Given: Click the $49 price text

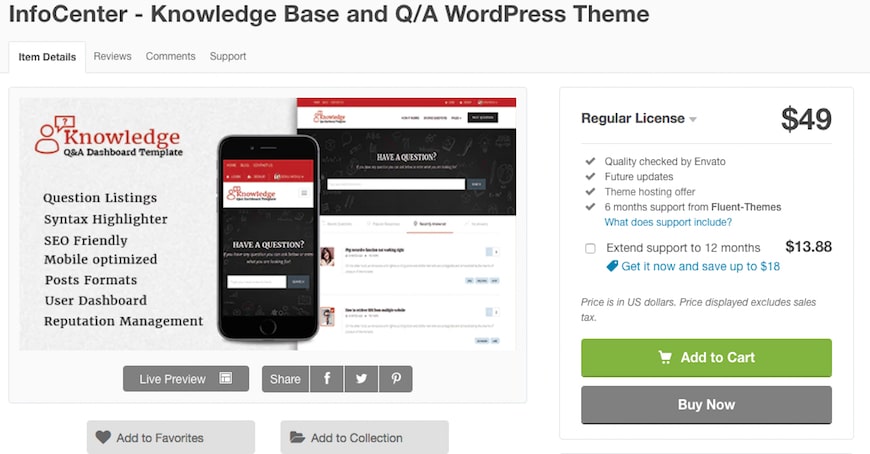Looking at the screenshot, I should coord(806,119).
